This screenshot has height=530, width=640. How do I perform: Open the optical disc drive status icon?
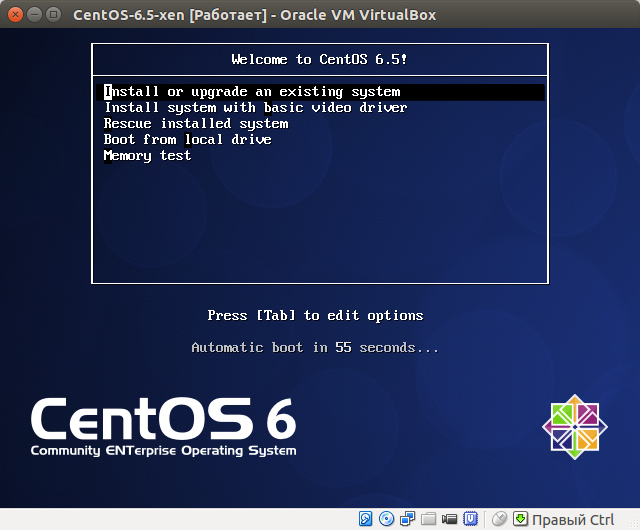click(386, 519)
